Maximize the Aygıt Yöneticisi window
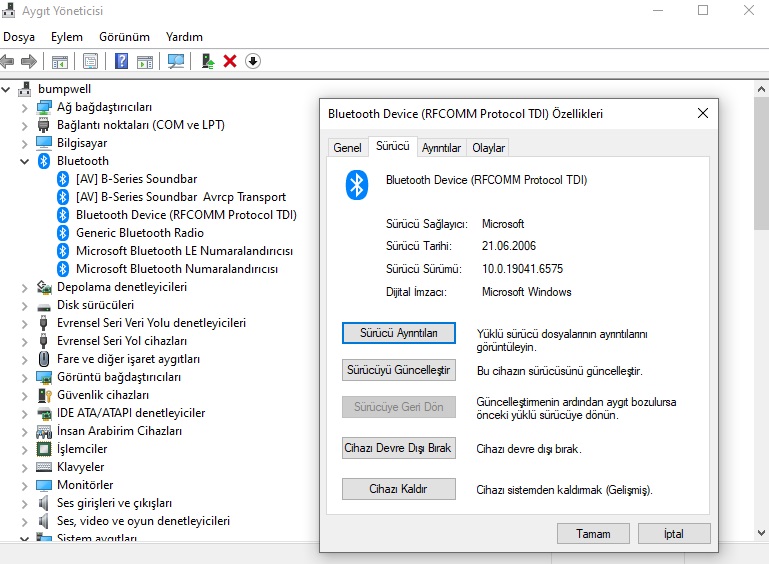The height and width of the screenshot is (564, 769). [703, 10]
